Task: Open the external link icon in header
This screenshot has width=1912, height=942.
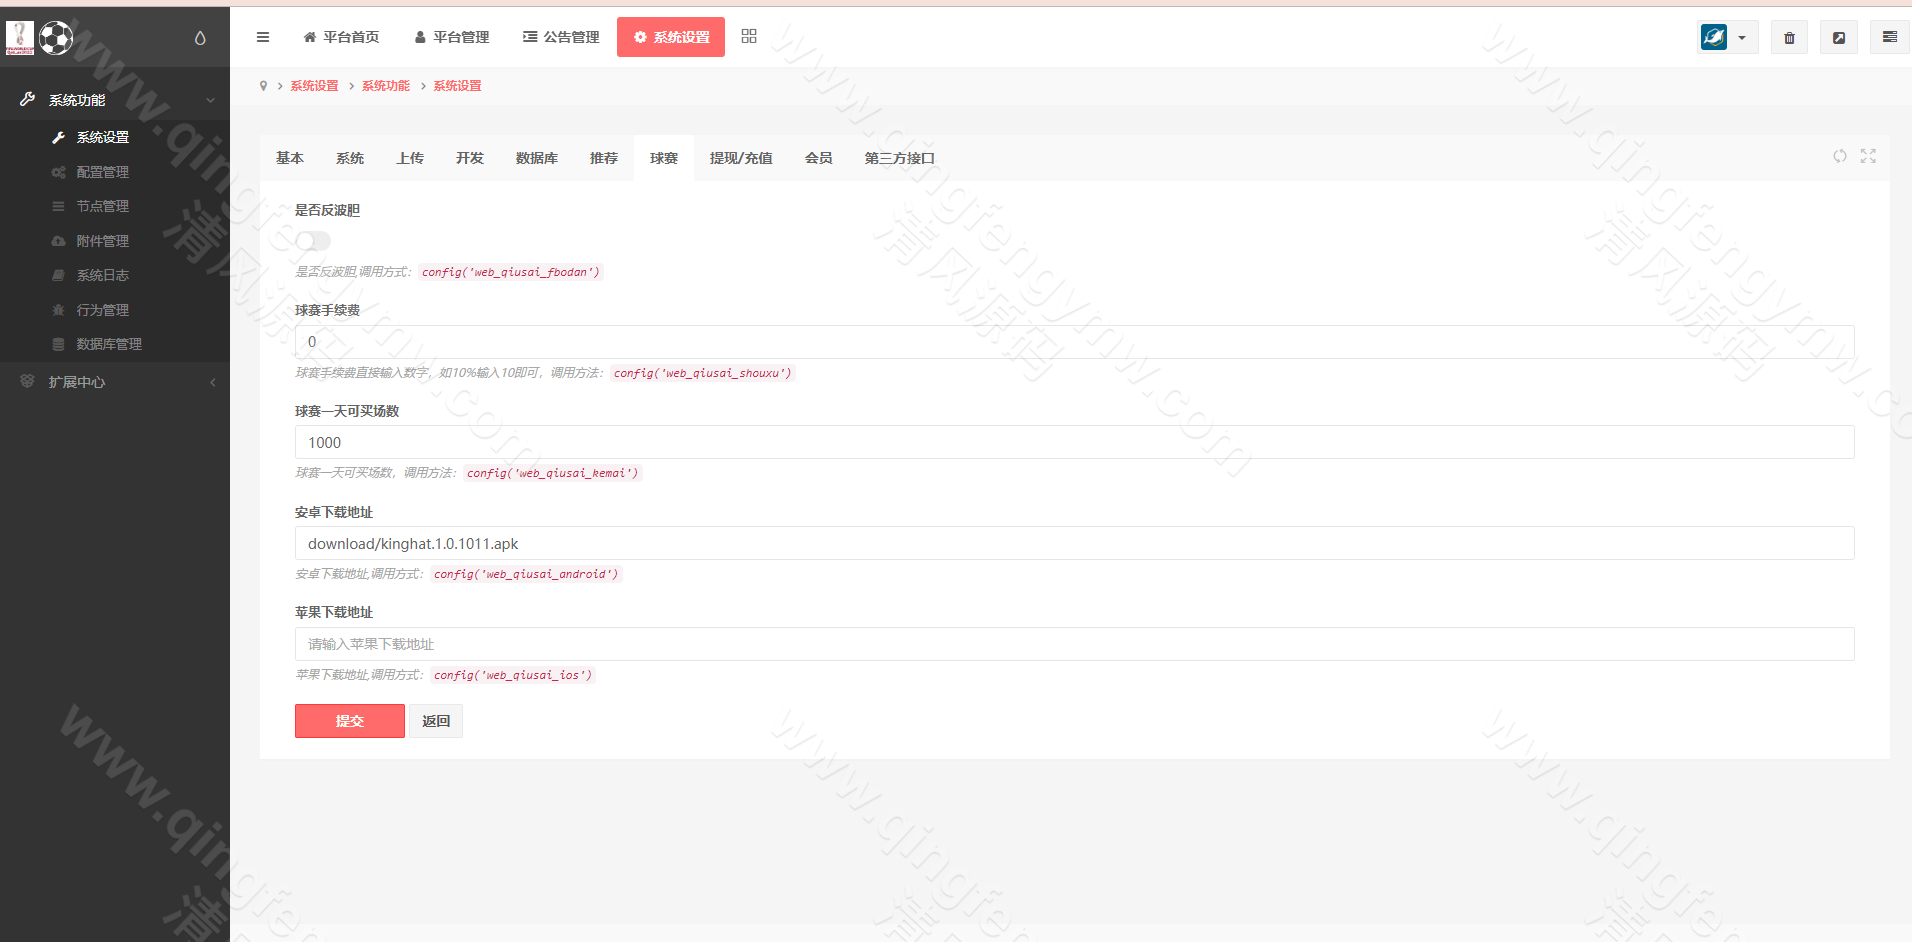Action: tap(1838, 38)
